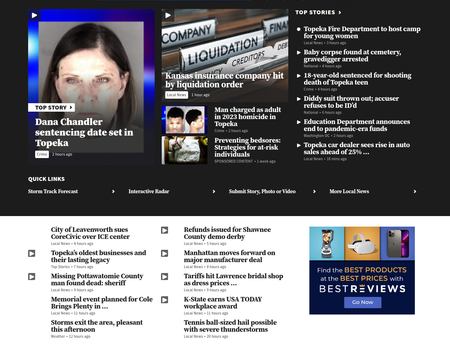
Task: Click video icon beside Tariffs hit Lawrence bridal shop
Action: point(164,276)
